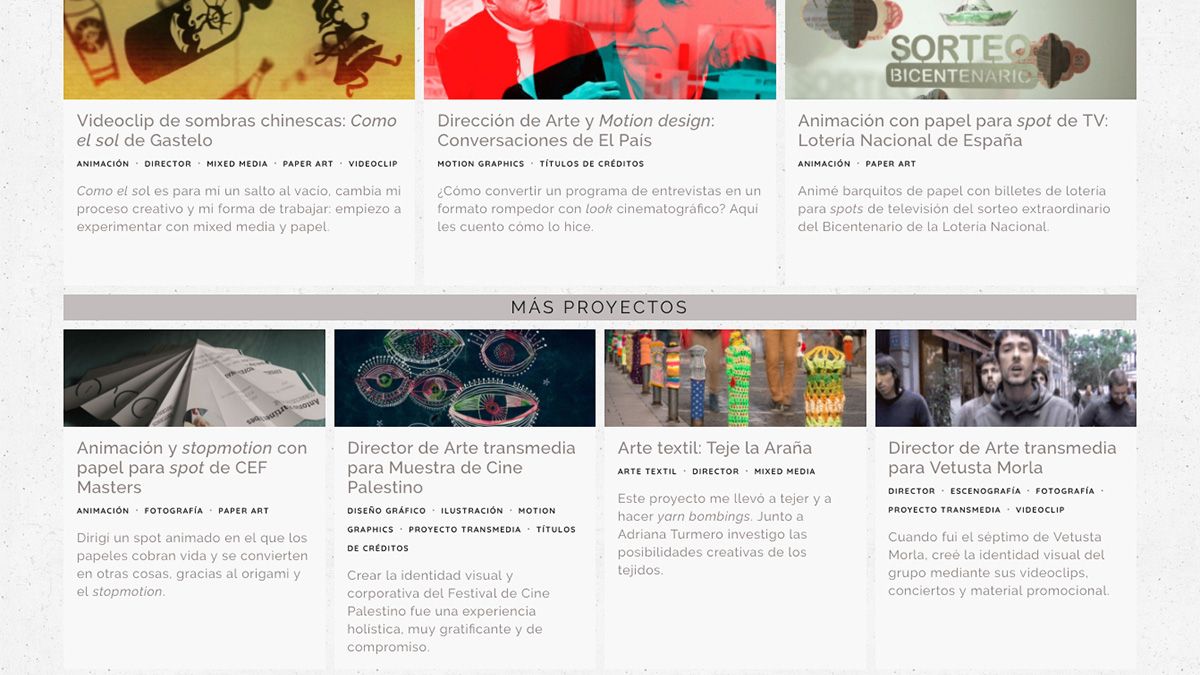The width and height of the screenshot is (1200, 675).
Task: Click PAPER ART tag under Lotería Nacional project
Action: click(x=892, y=164)
